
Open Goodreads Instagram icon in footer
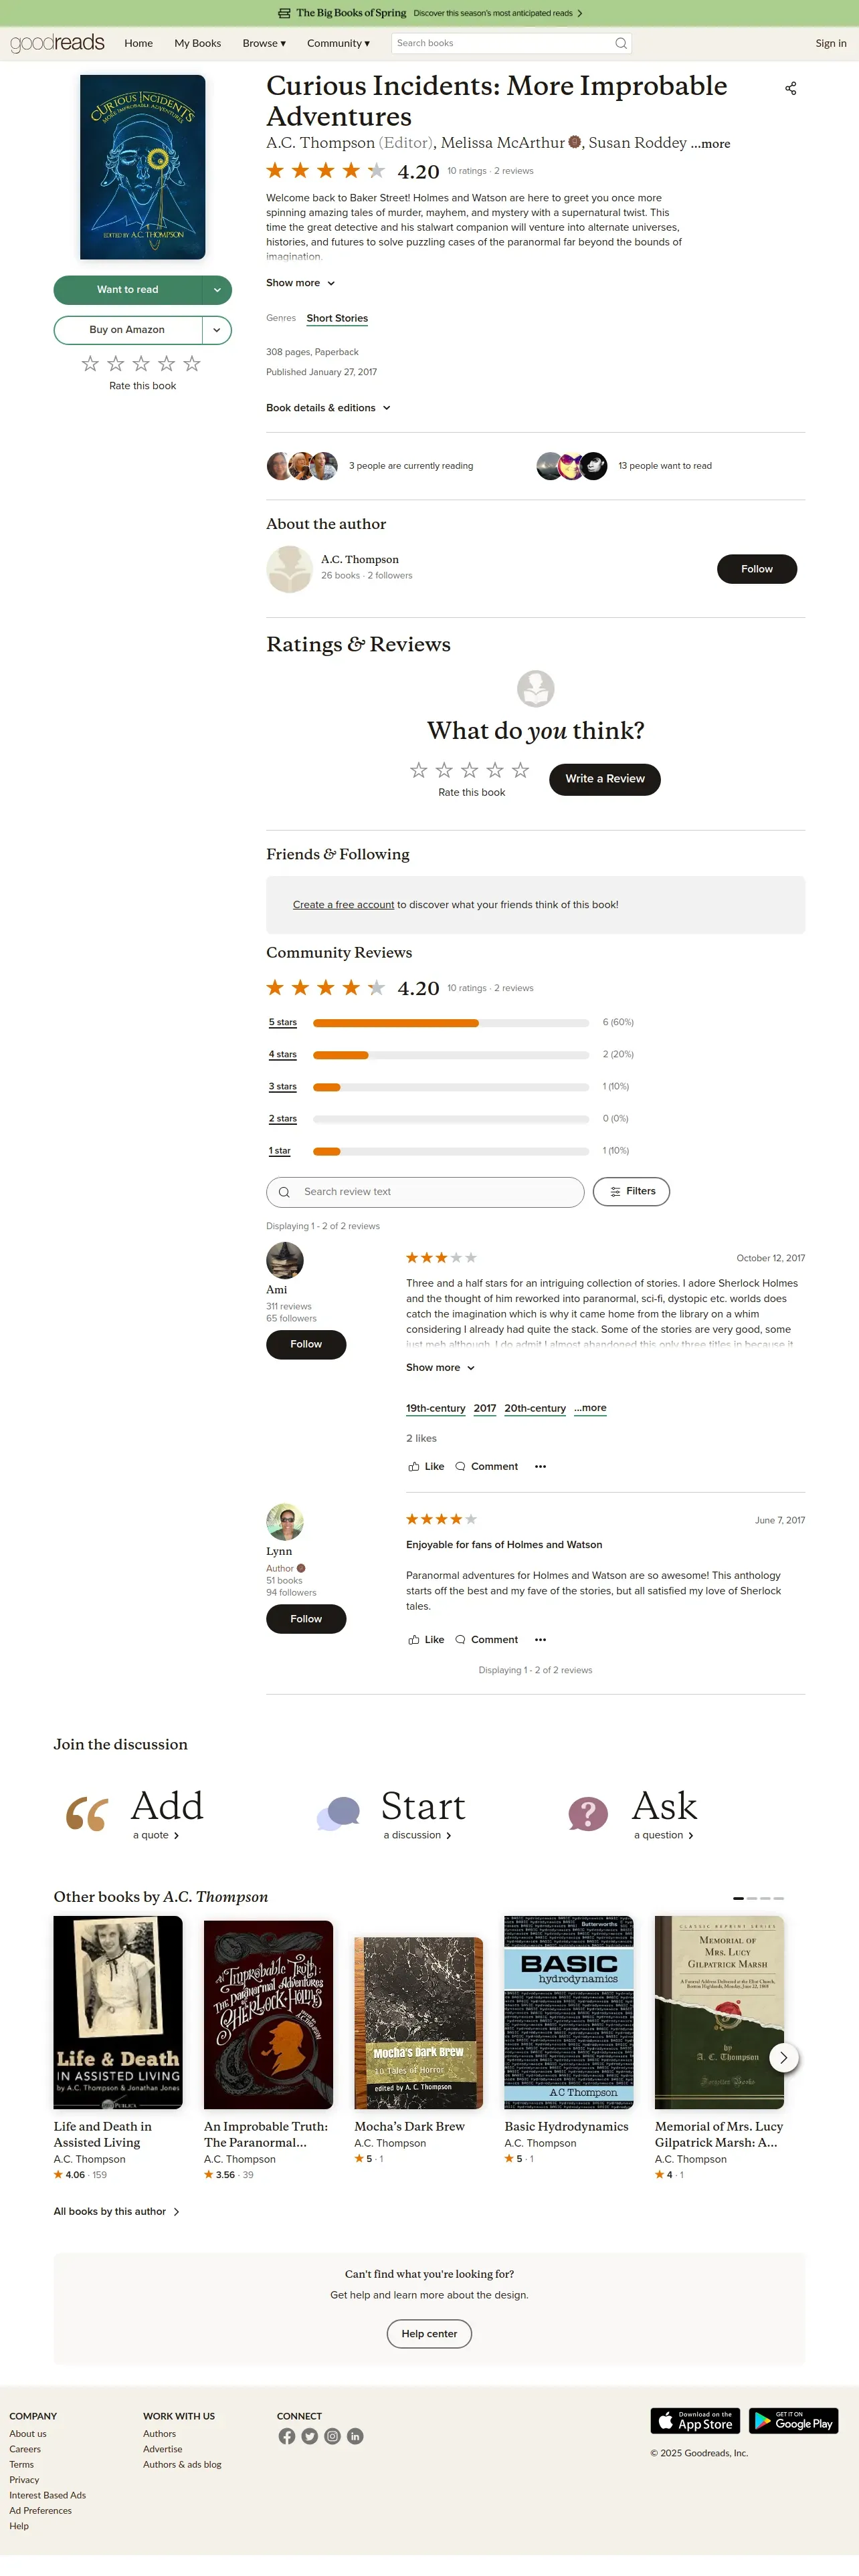[332, 2436]
